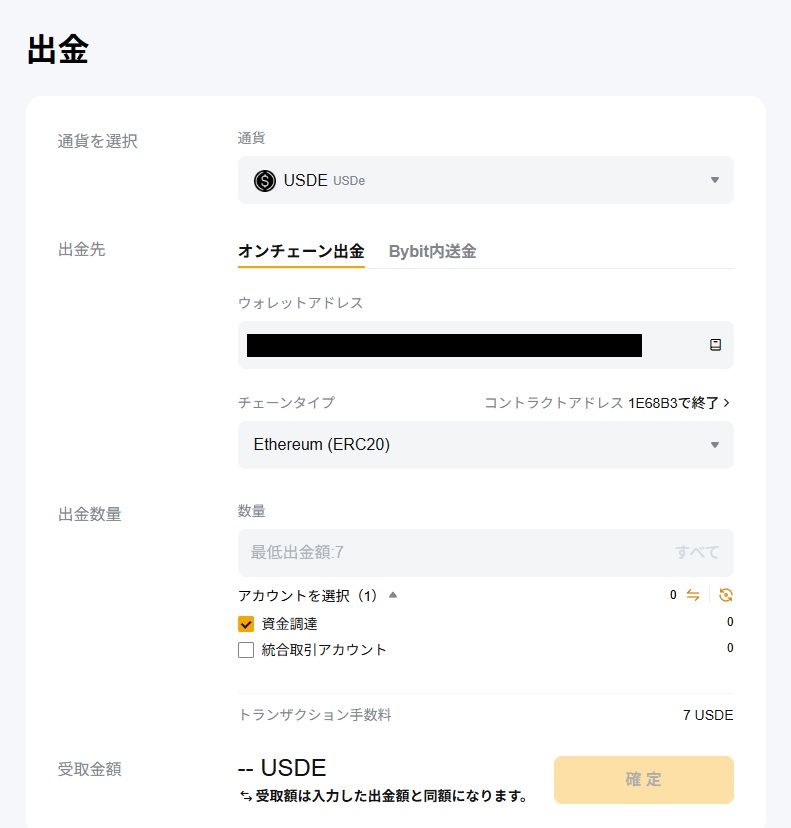Image resolution: width=791 pixels, height=828 pixels.
Task: Click the balance refresh icon beside transfer arrows
Action: (x=726, y=595)
